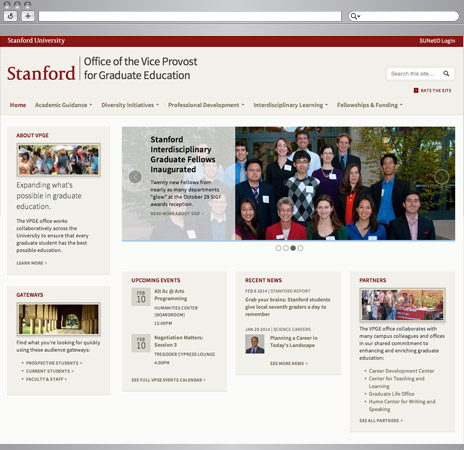
Task: Click the Gateways heading
Action: [x=30, y=295]
